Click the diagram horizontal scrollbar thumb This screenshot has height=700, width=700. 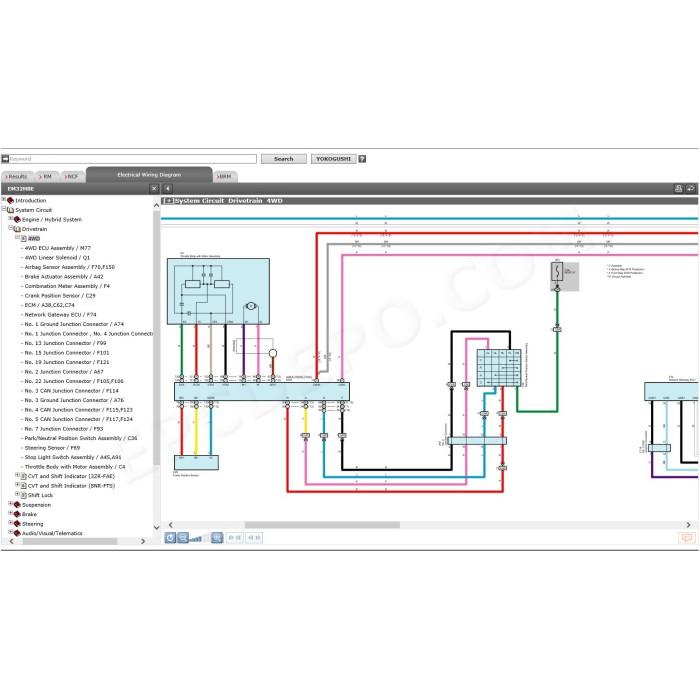pos(322,525)
